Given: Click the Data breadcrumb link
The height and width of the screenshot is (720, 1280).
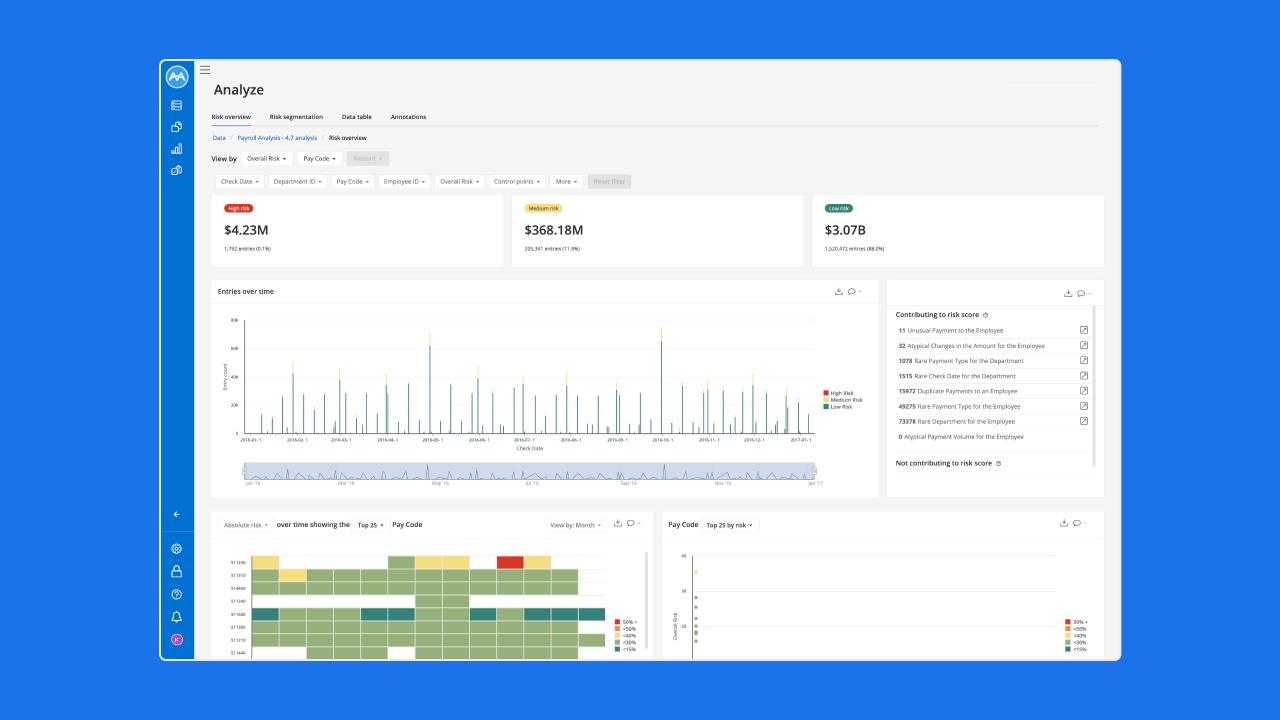Looking at the screenshot, I should (x=219, y=138).
